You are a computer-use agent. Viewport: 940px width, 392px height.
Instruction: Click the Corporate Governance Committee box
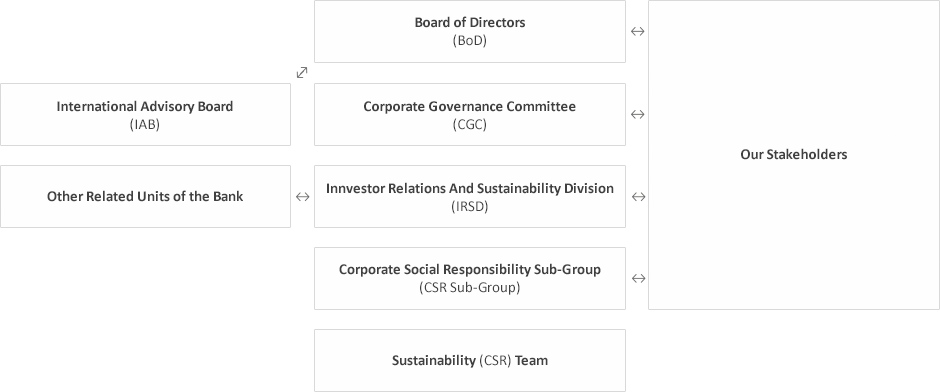[x=470, y=114]
